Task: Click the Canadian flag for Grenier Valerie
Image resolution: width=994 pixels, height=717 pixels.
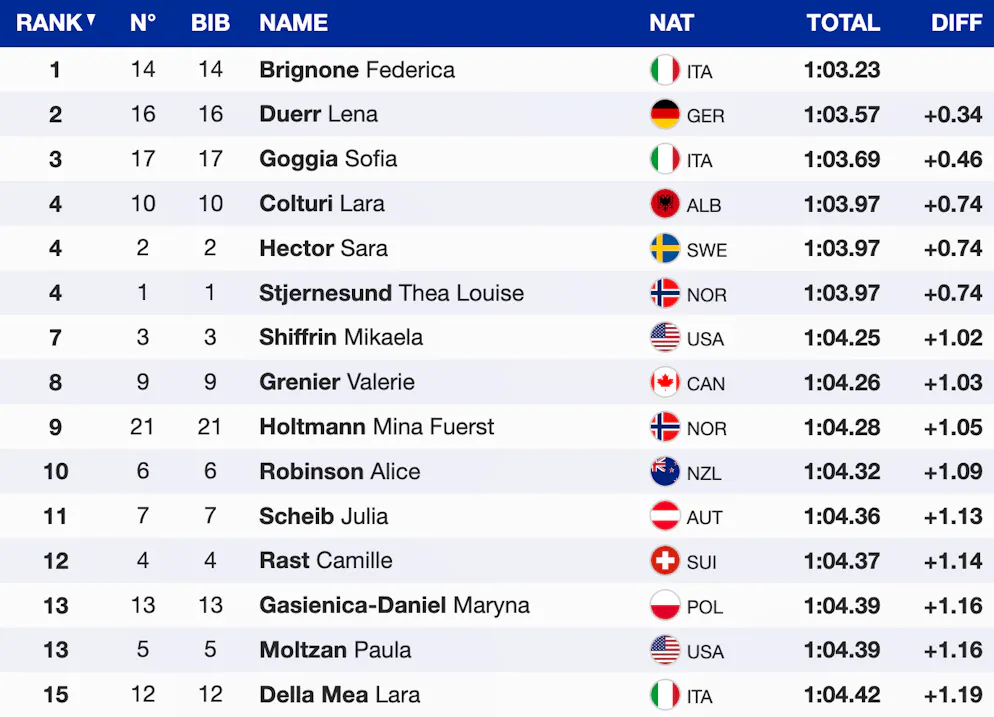Action: [x=665, y=382]
